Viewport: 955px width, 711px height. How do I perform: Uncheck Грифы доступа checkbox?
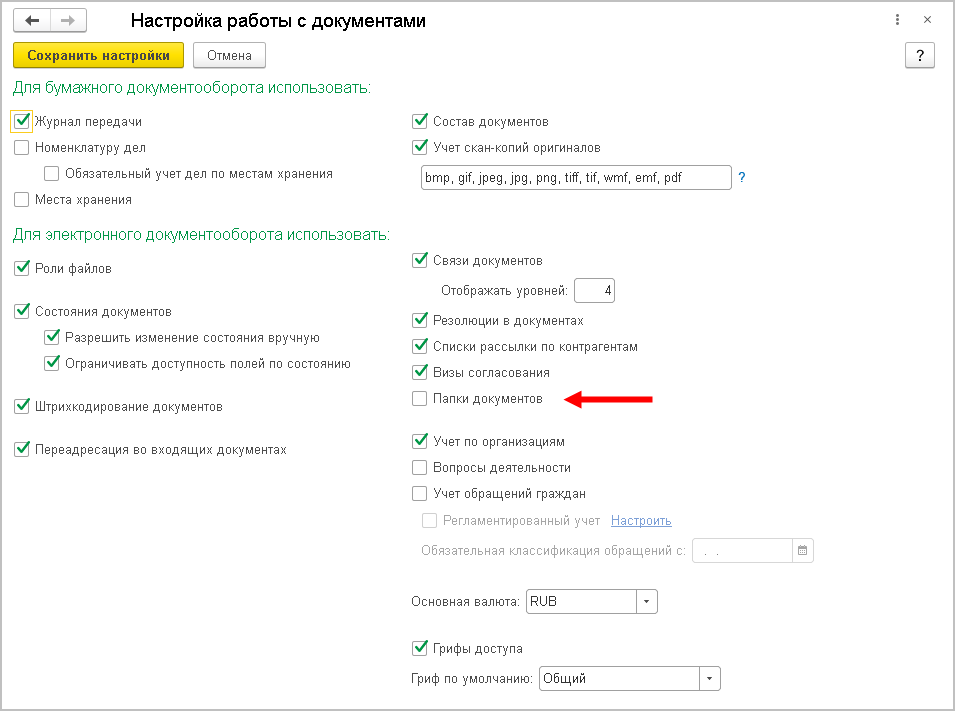tap(420, 648)
